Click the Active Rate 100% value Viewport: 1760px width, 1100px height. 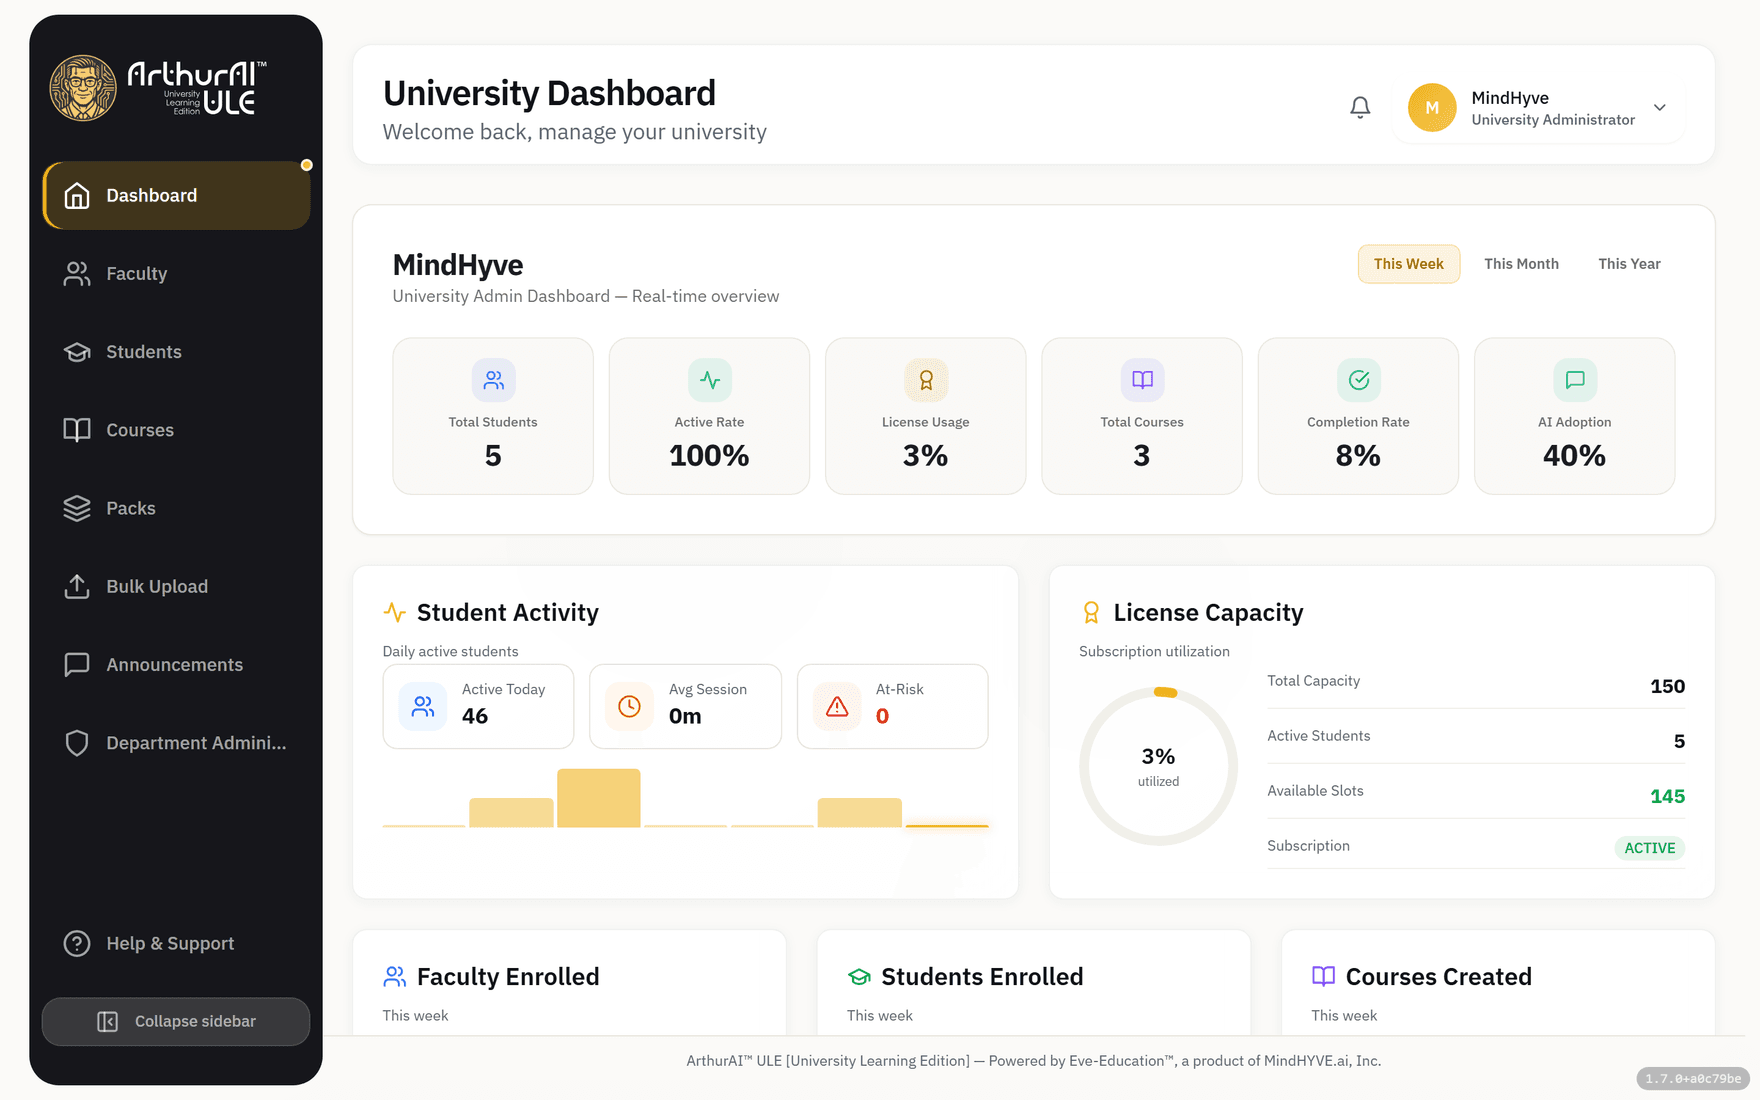(x=709, y=456)
